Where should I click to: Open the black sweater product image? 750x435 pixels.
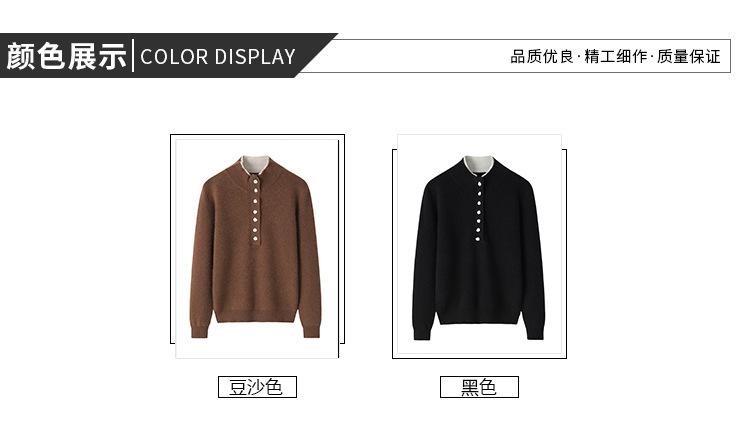479,244
